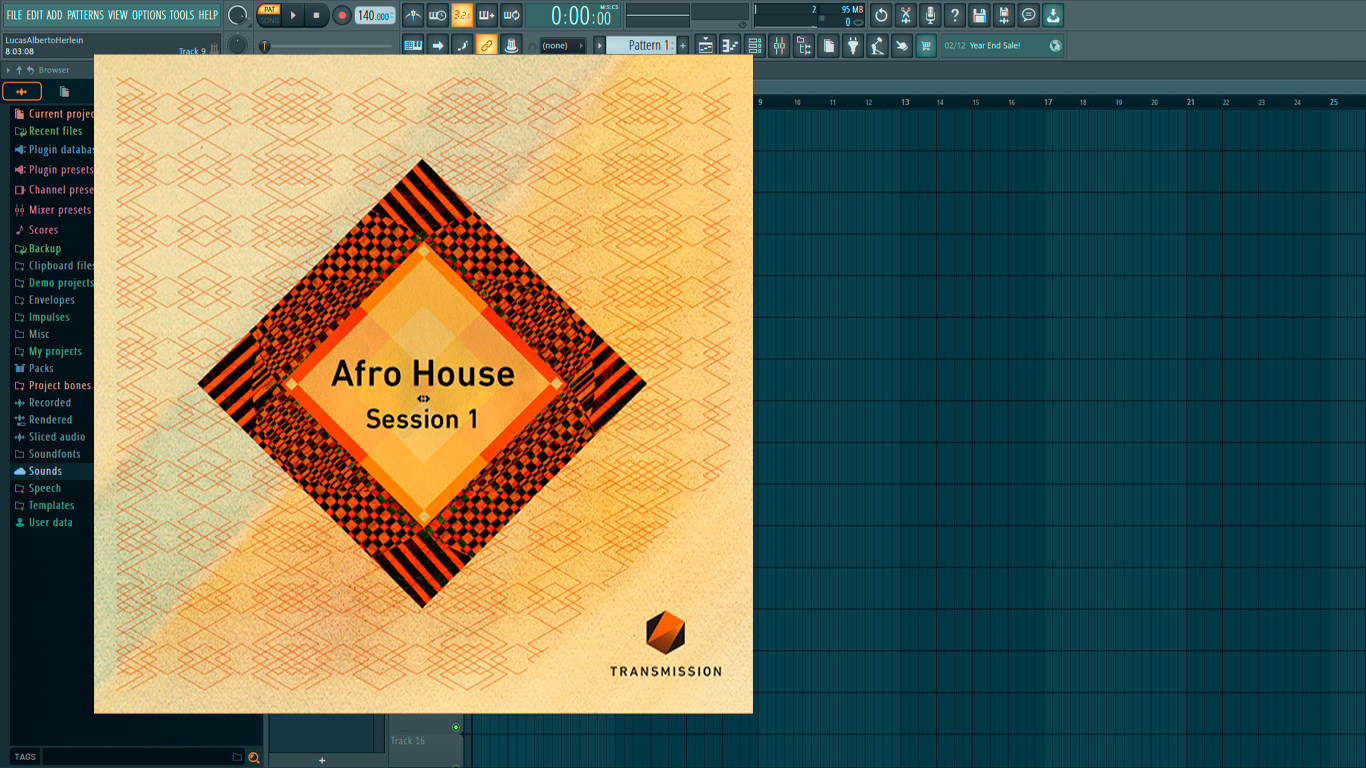The image size is (1366, 768).
Task: Toggle step editing mode icon
Action: coord(462,45)
